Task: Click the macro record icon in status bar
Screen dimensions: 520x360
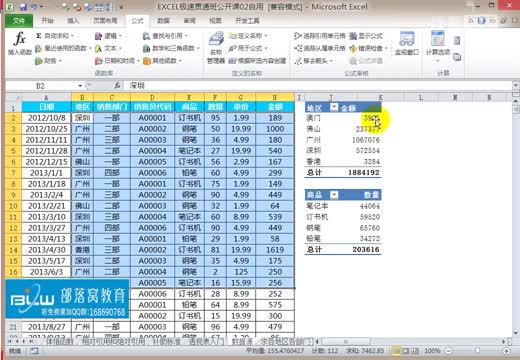Action: point(34,351)
